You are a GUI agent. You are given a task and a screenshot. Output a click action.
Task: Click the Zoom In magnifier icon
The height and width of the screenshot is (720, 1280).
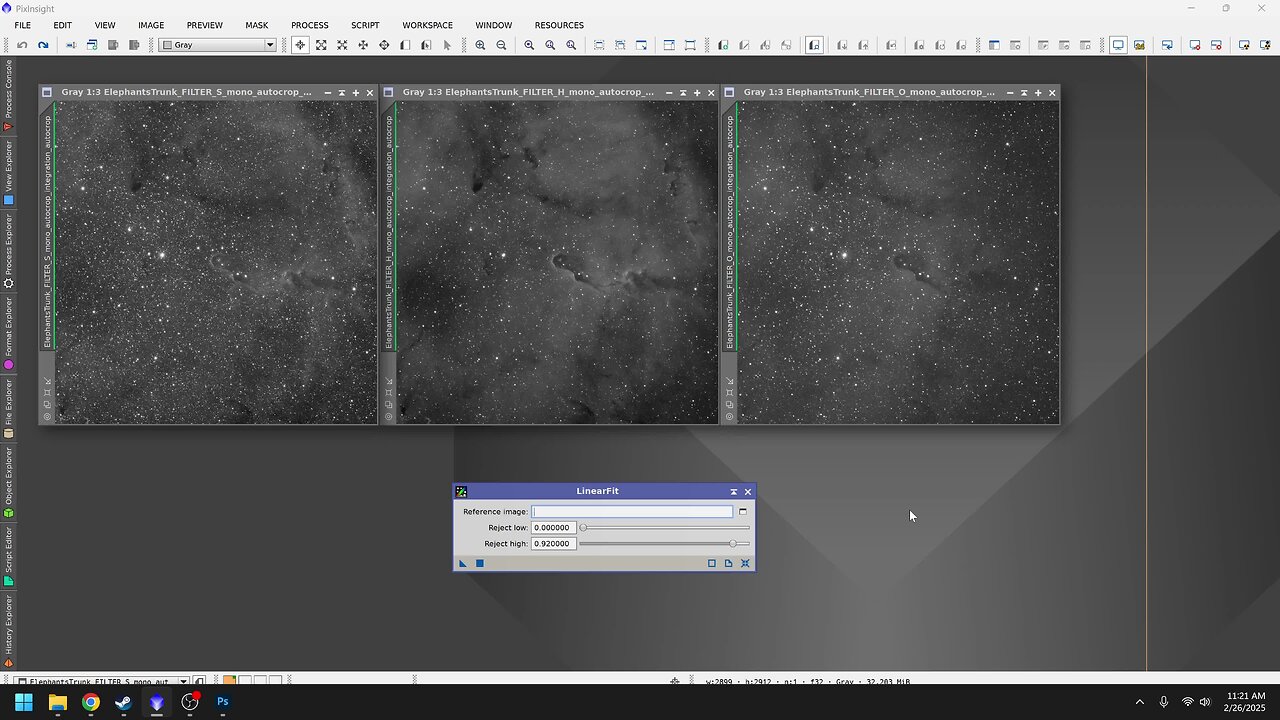pos(480,45)
